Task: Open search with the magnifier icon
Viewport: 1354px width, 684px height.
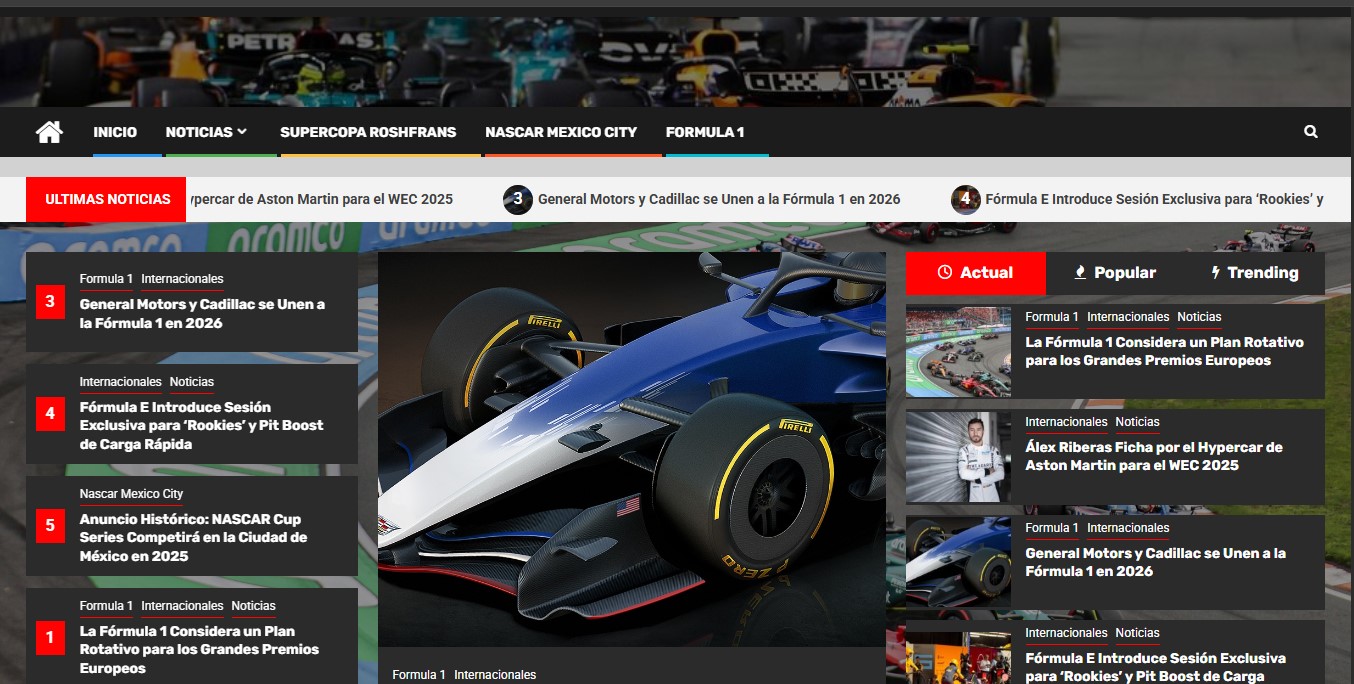Action: coord(1310,132)
